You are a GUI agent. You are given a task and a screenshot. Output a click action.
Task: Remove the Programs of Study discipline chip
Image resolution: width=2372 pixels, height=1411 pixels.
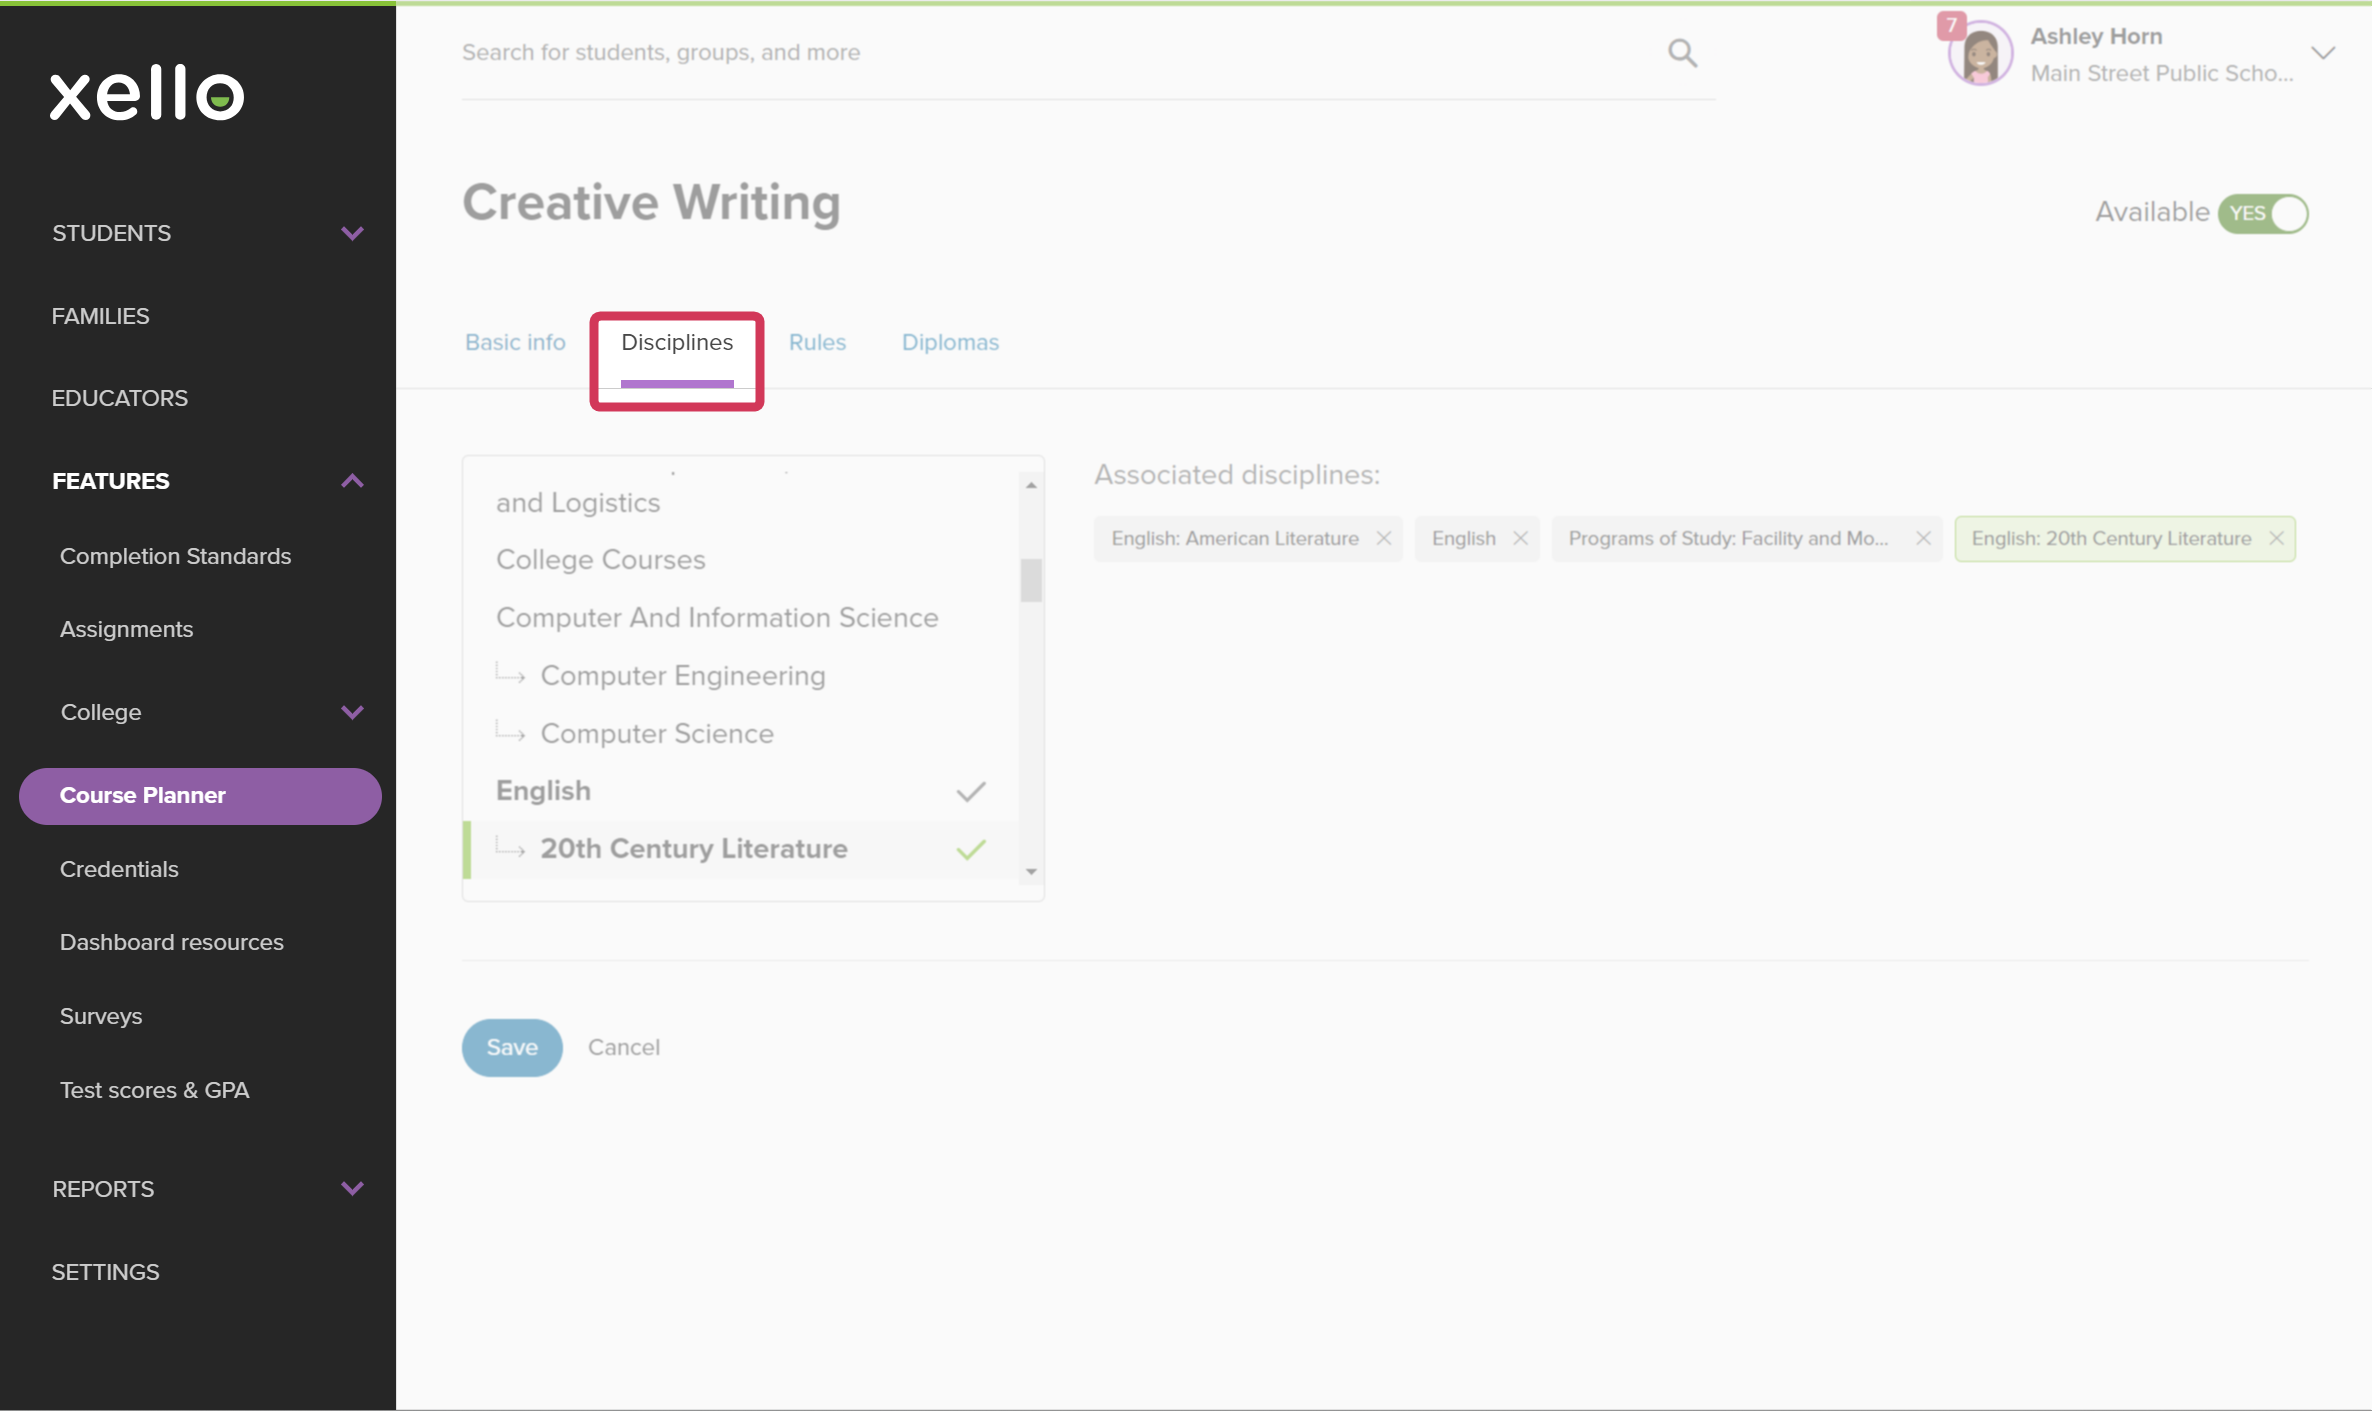pyautogui.click(x=1923, y=538)
